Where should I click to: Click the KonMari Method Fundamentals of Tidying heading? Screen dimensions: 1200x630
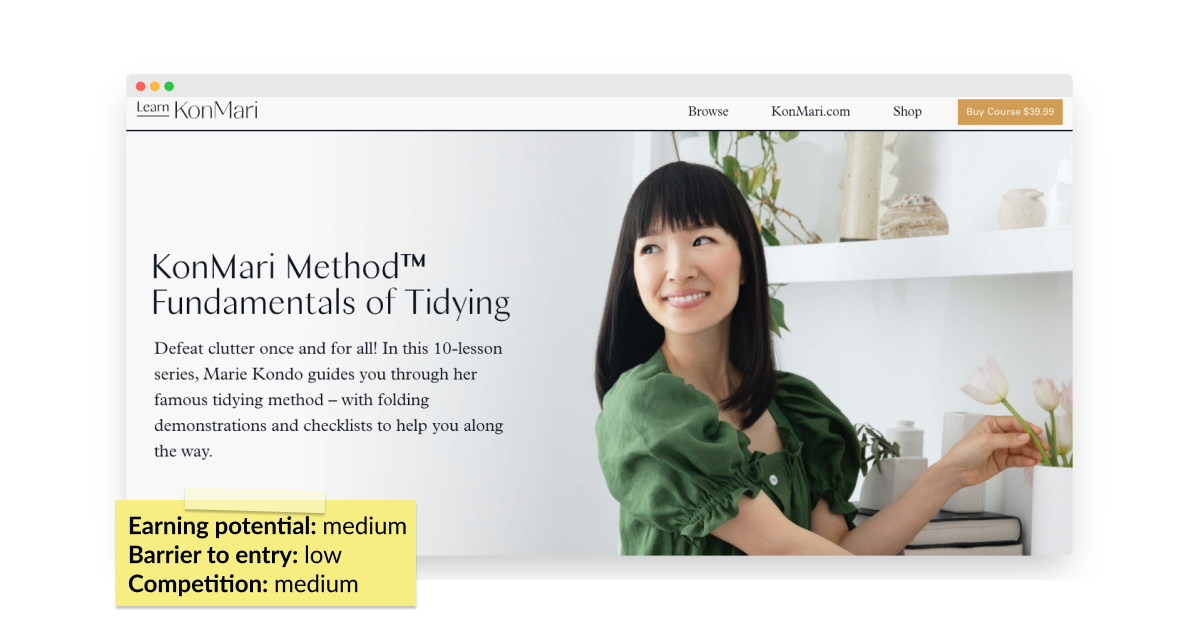pos(331,285)
